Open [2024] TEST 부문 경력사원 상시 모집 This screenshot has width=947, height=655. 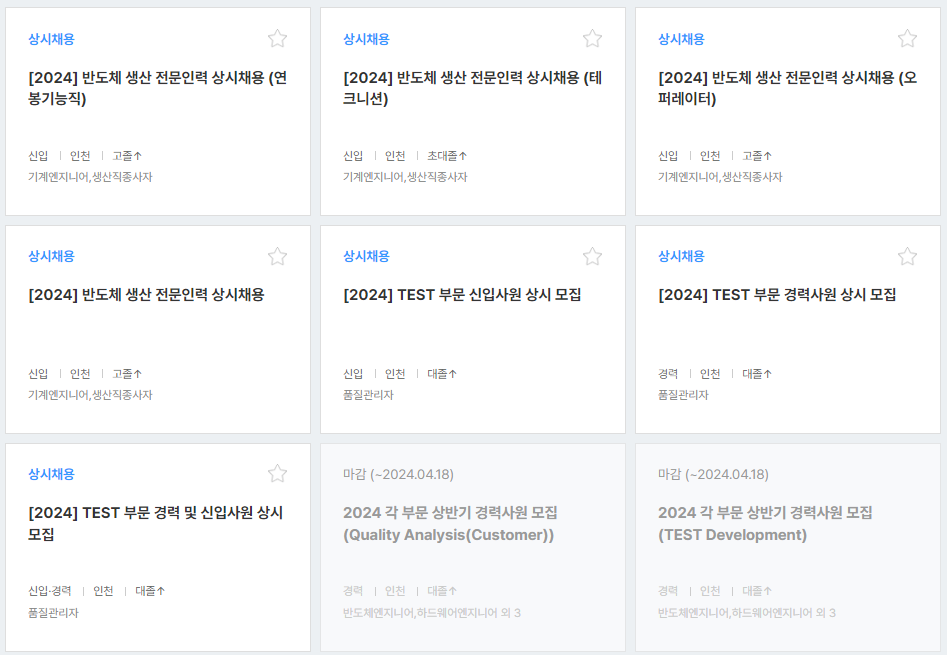click(x=777, y=295)
